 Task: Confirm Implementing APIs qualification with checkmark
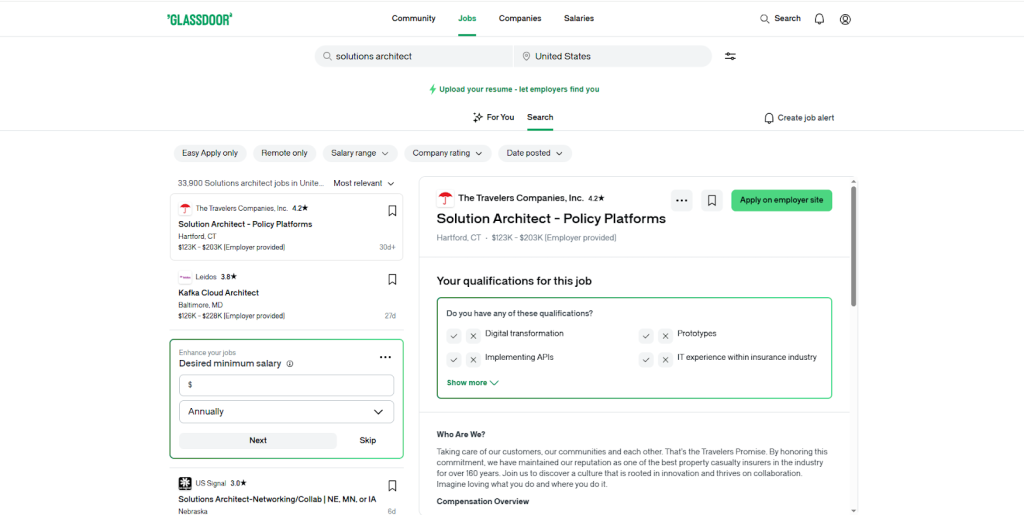(x=454, y=360)
